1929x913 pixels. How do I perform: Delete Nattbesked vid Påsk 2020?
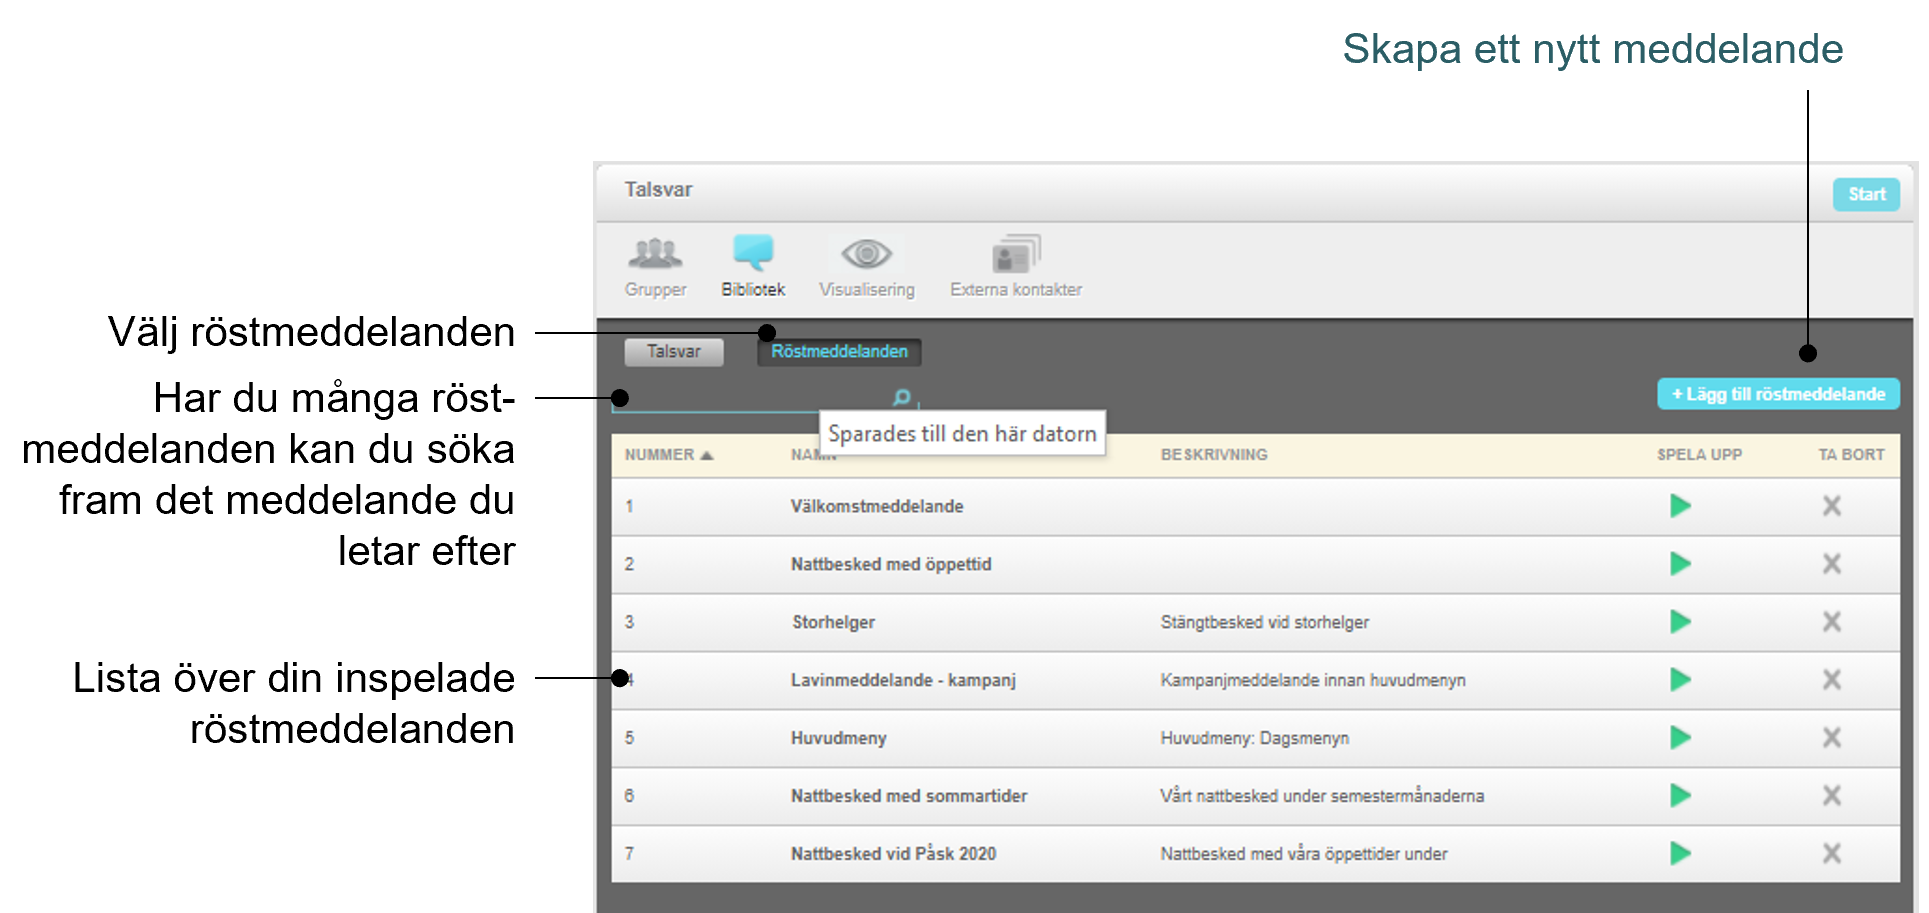point(1831,854)
